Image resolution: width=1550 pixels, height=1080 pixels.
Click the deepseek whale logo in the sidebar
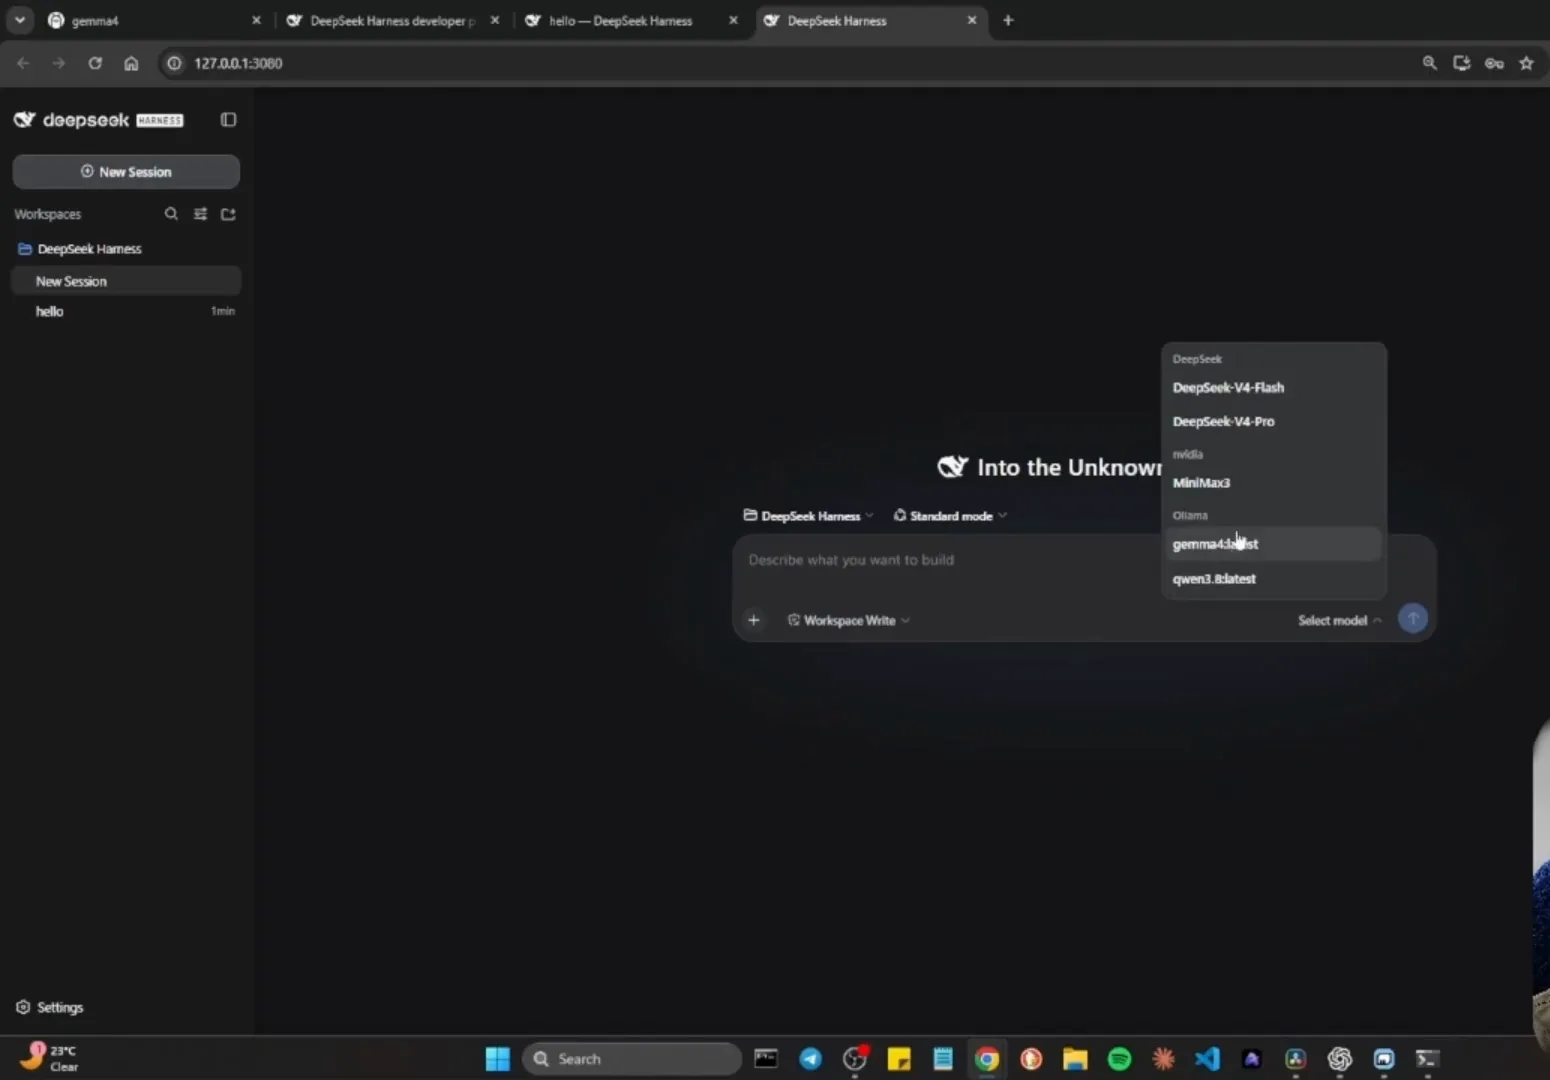[24, 120]
